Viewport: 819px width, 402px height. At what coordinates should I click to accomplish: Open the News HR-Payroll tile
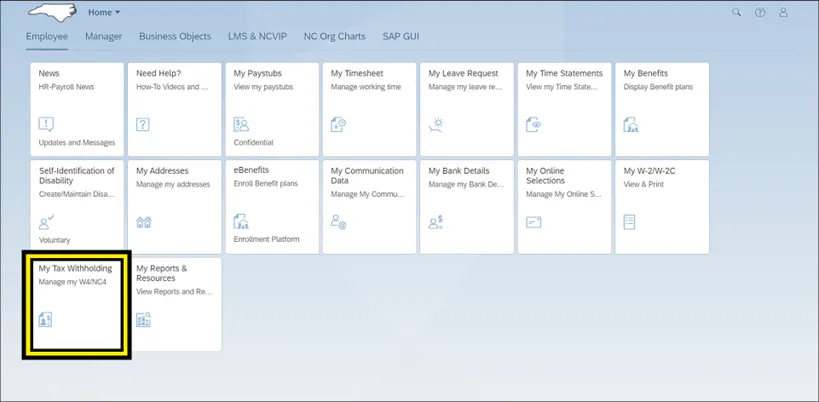[77, 109]
